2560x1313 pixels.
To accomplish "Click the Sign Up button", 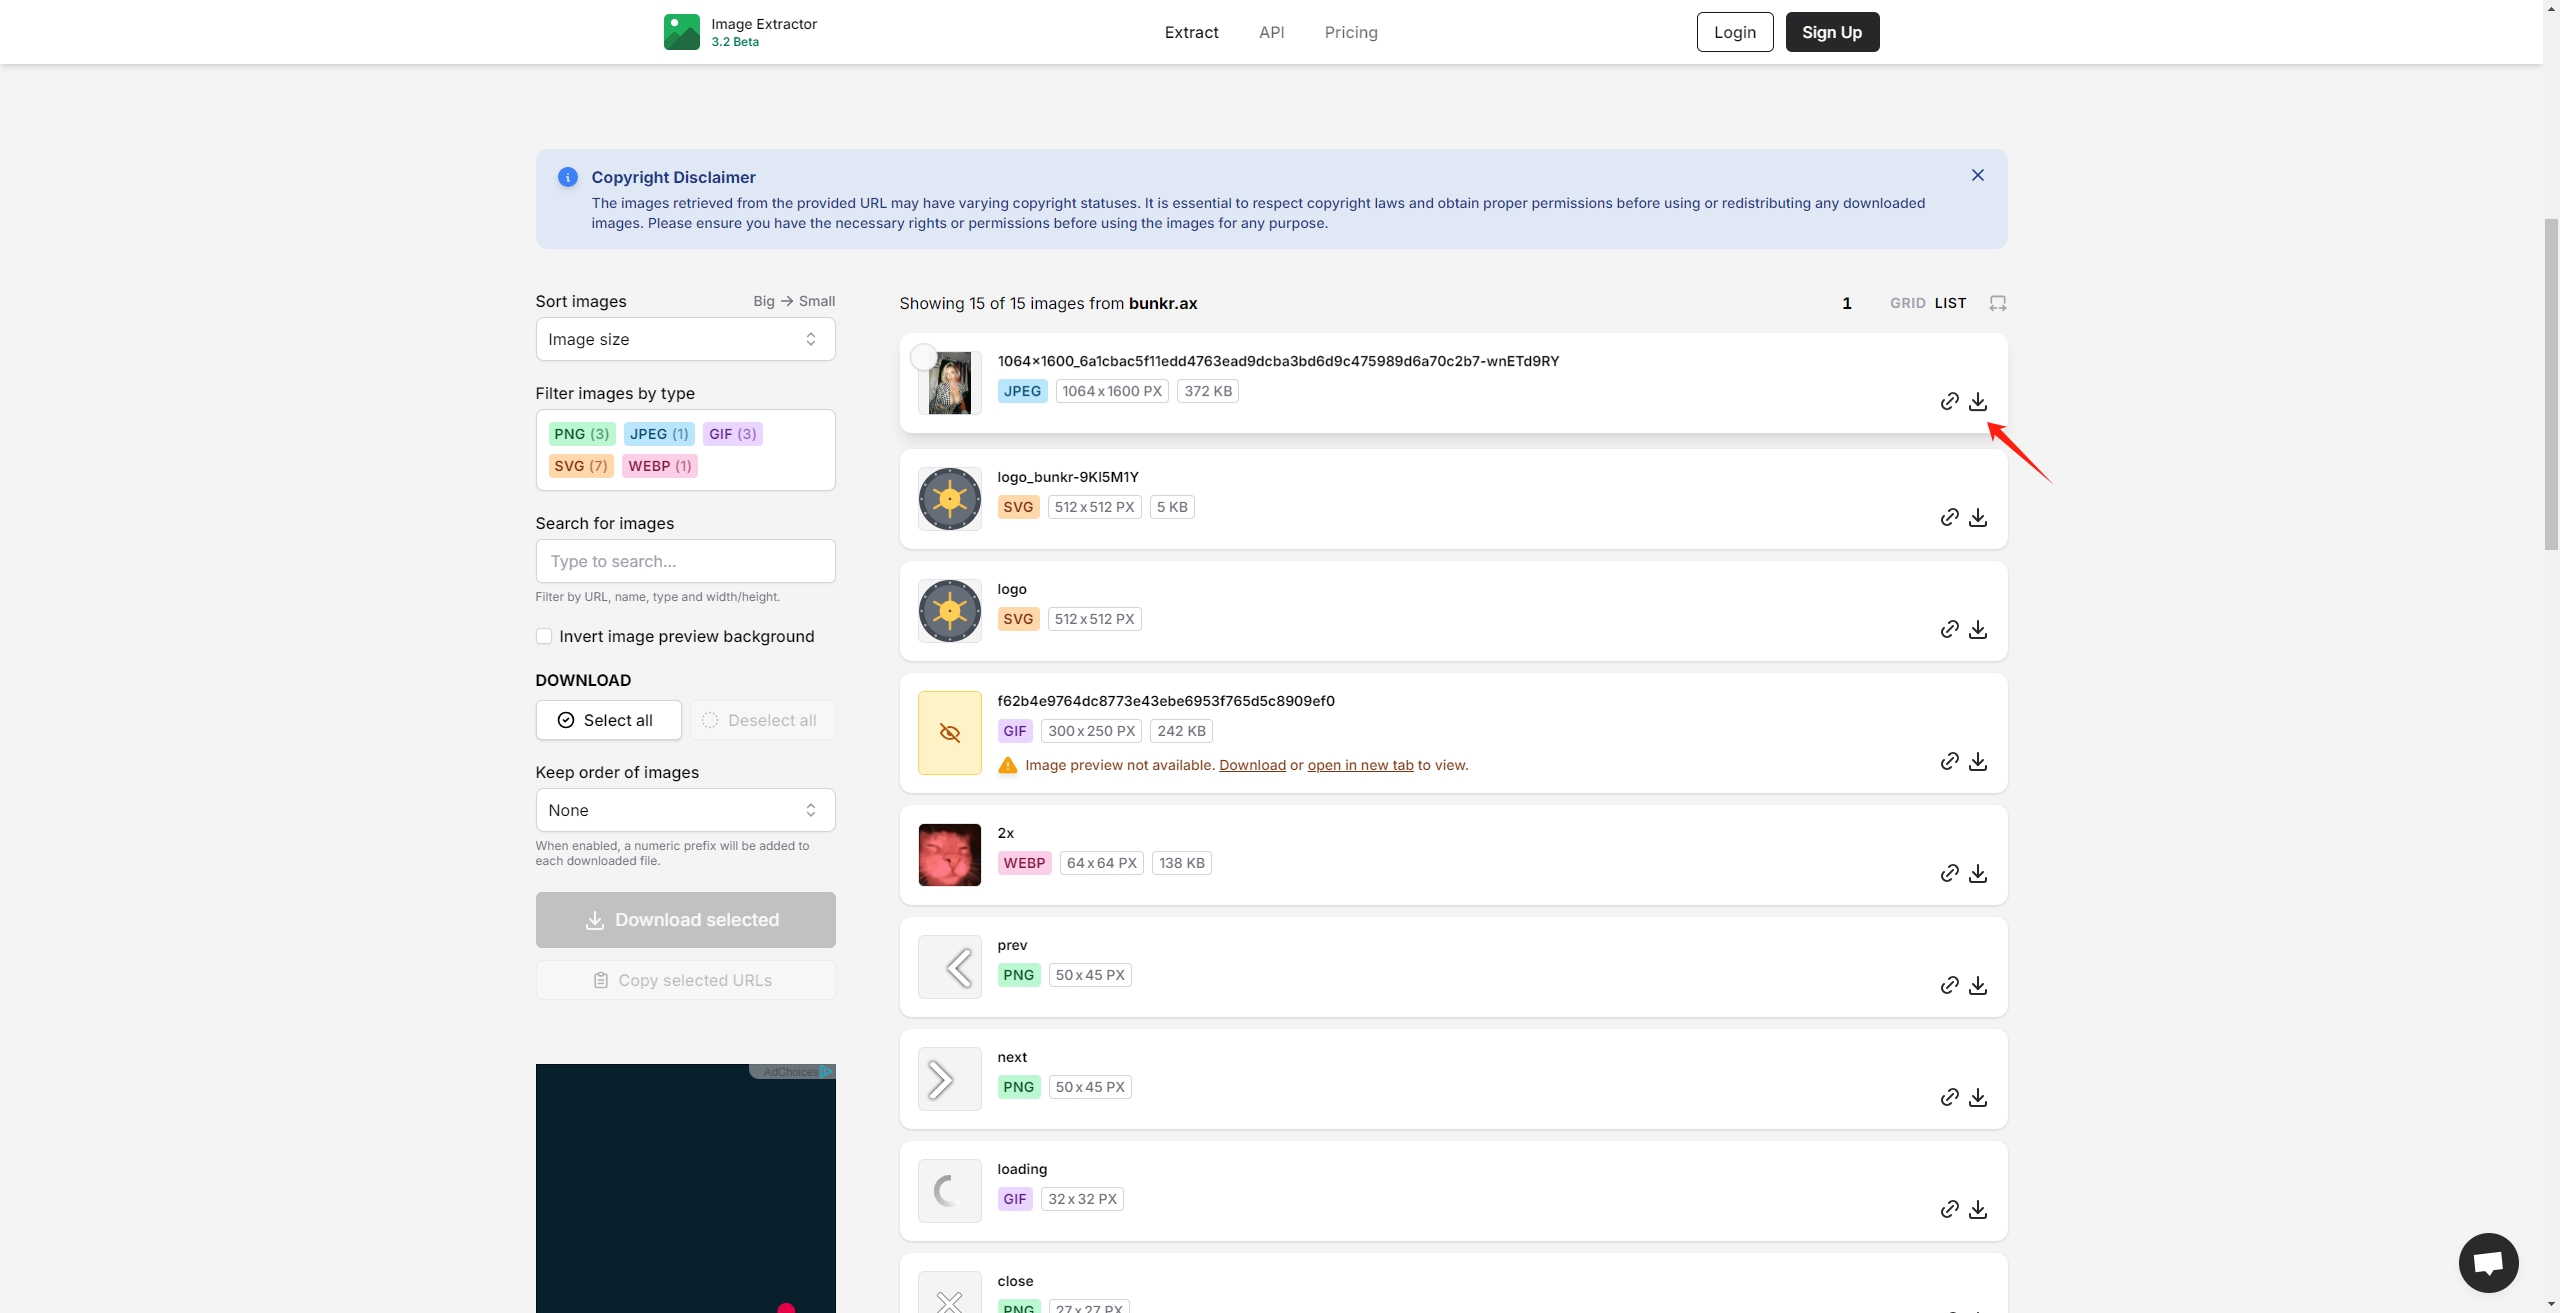I will [x=1832, y=32].
